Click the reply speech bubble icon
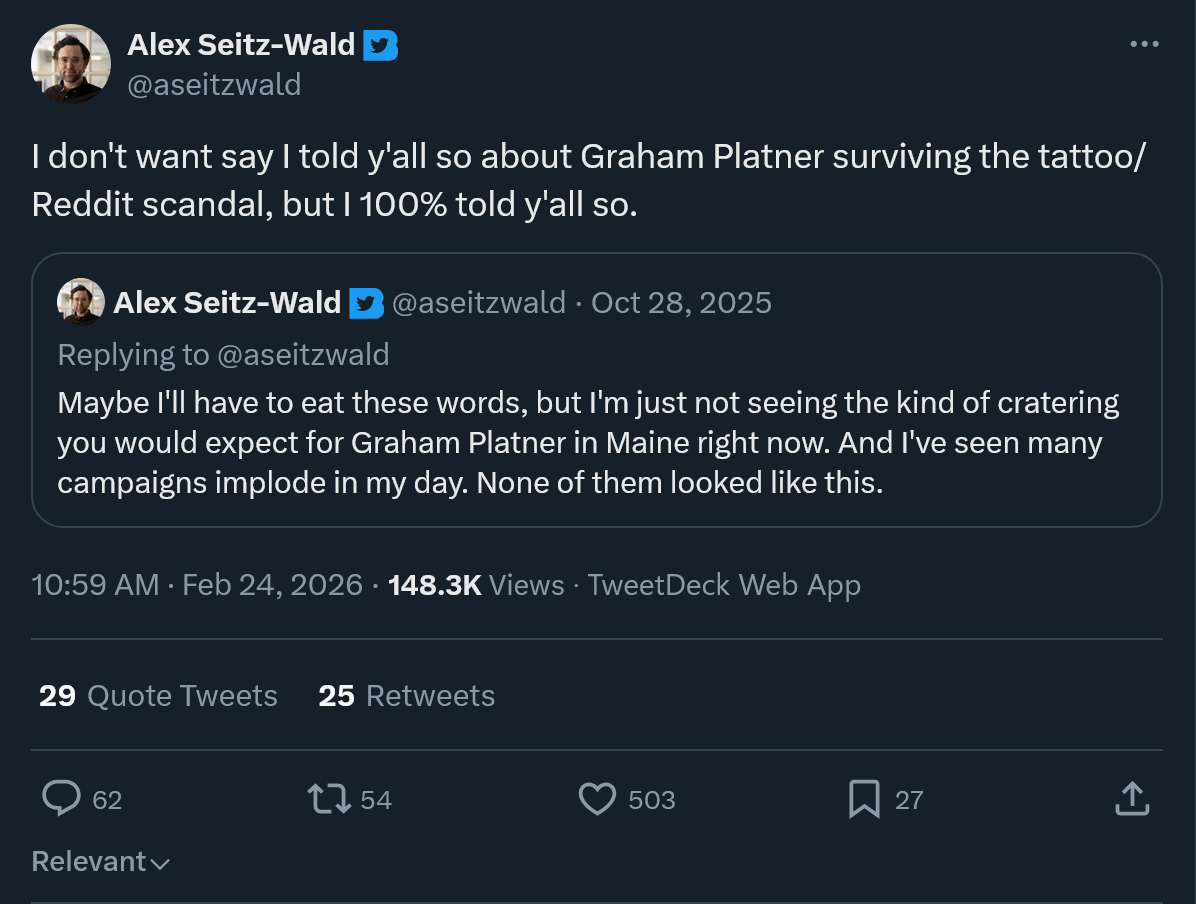The image size is (1196, 904). pyautogui.click(x=62, y=798)
